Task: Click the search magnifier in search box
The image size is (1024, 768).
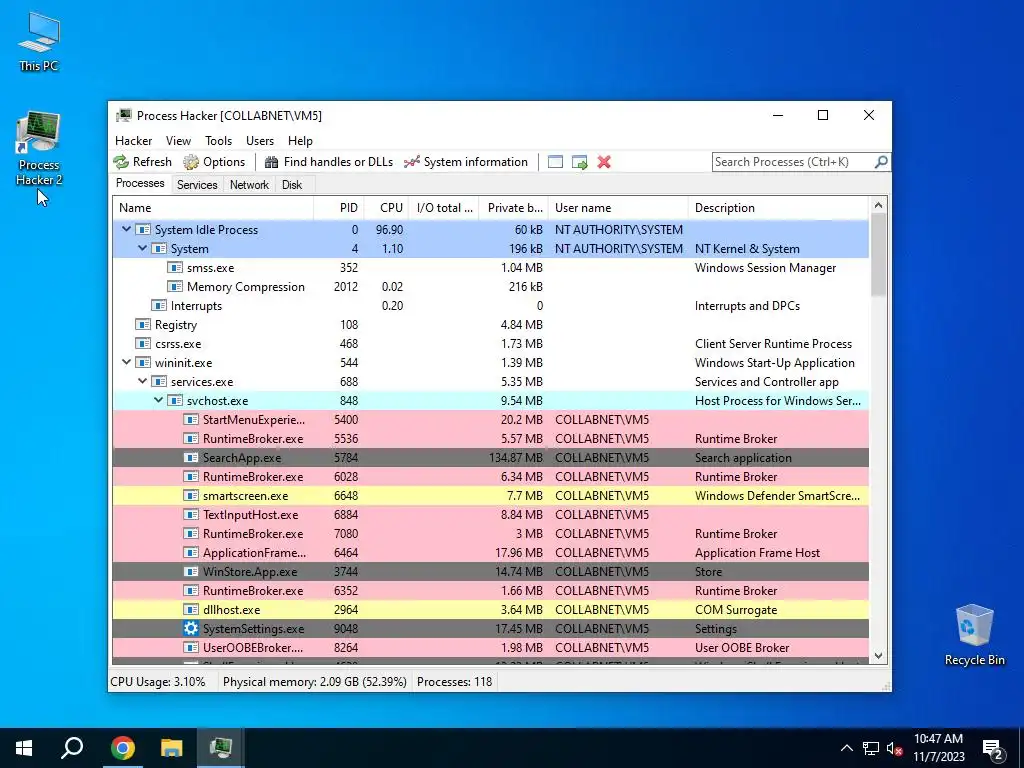Action: [880, 161]
